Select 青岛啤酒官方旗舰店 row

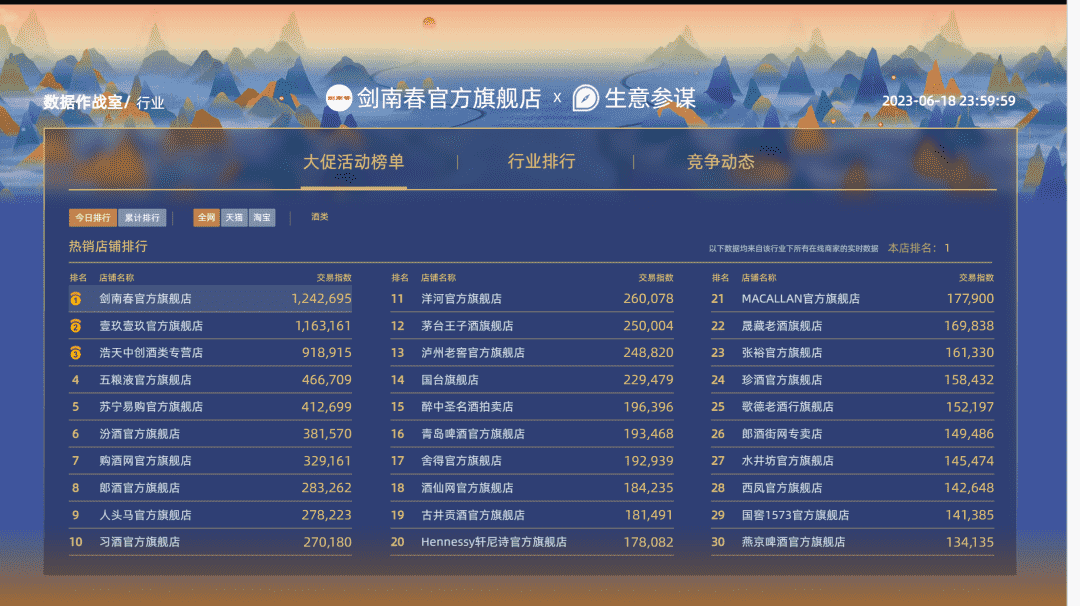pos(532,434)
